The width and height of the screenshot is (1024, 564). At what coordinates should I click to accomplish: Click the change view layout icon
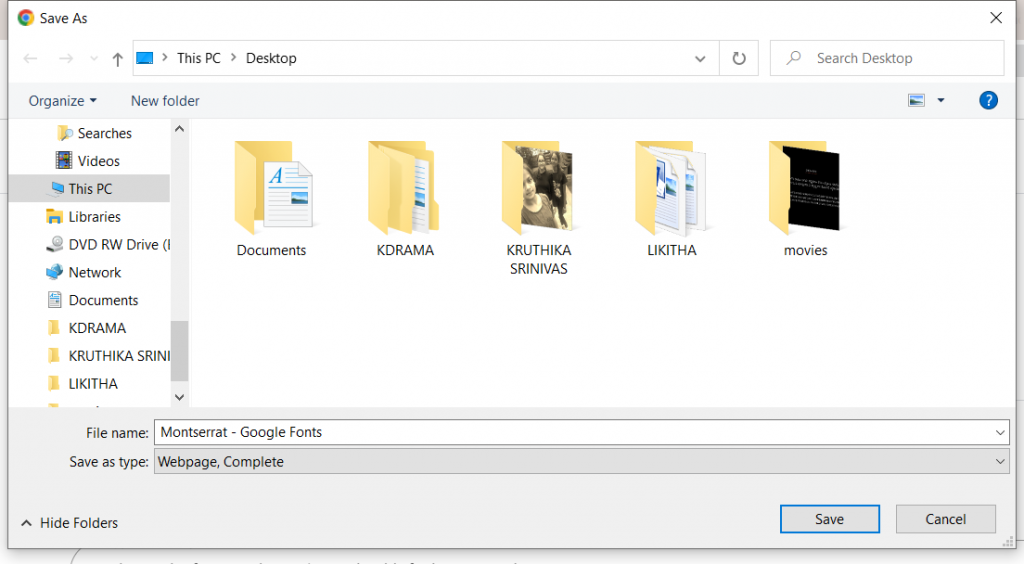point(916,100)
